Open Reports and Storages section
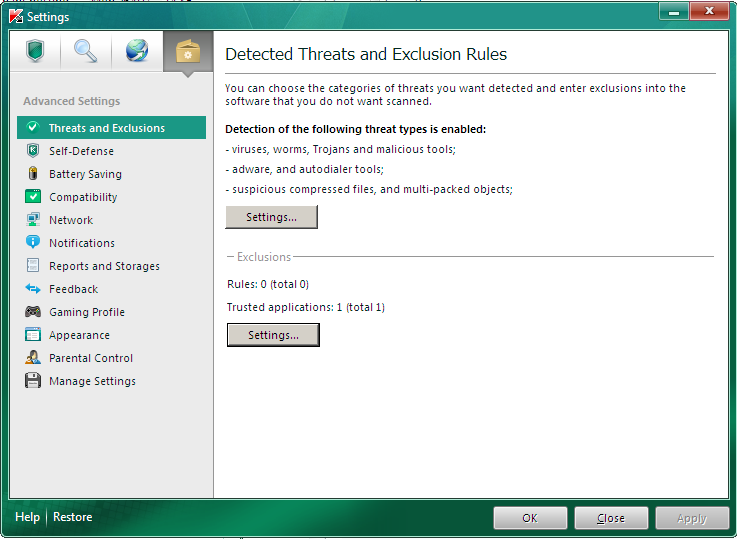737x539 pixels. coord(104,266)
